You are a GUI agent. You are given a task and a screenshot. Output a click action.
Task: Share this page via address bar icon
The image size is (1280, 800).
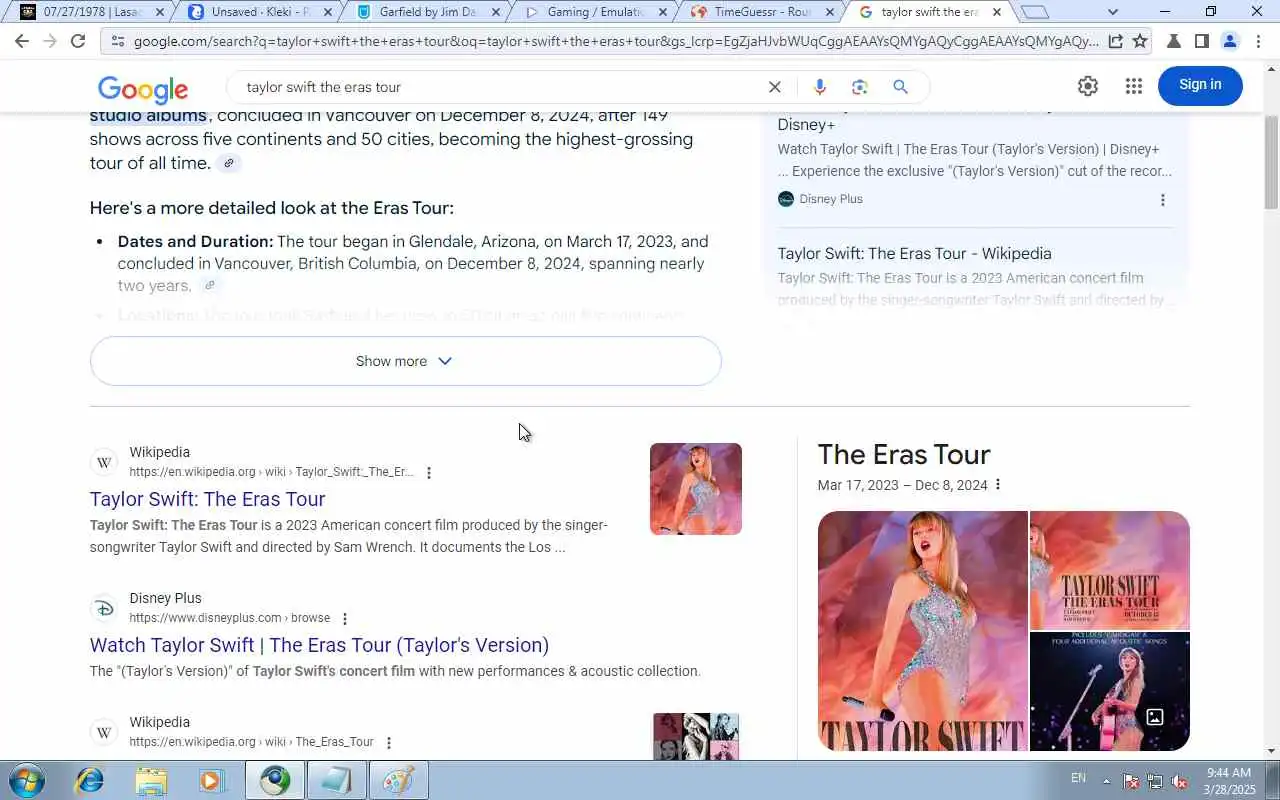1115,41
